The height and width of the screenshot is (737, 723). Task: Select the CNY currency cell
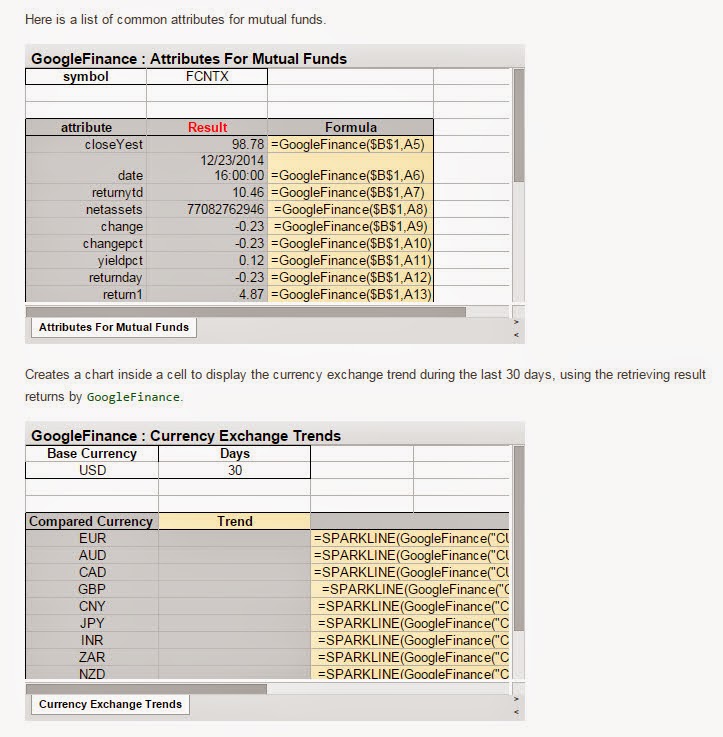(92, 606)
